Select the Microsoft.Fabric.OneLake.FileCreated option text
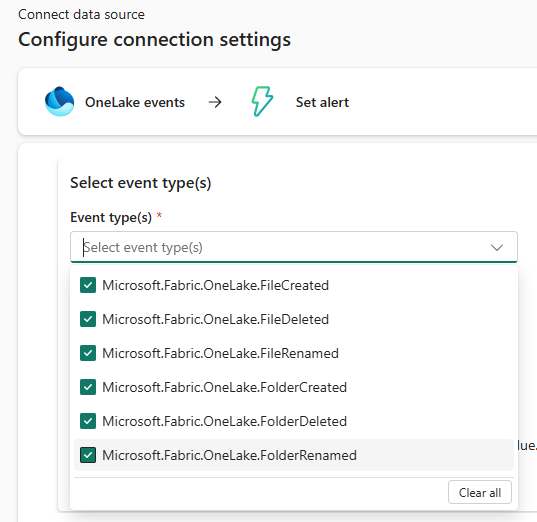 (215, 285)
